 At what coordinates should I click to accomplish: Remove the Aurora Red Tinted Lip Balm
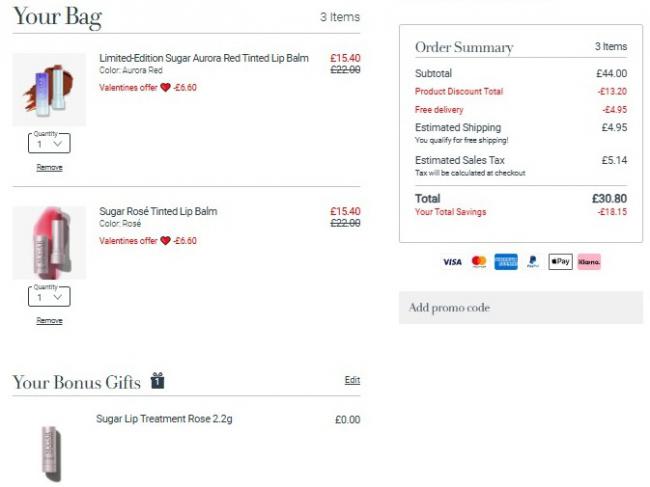[x=49, y=167]
